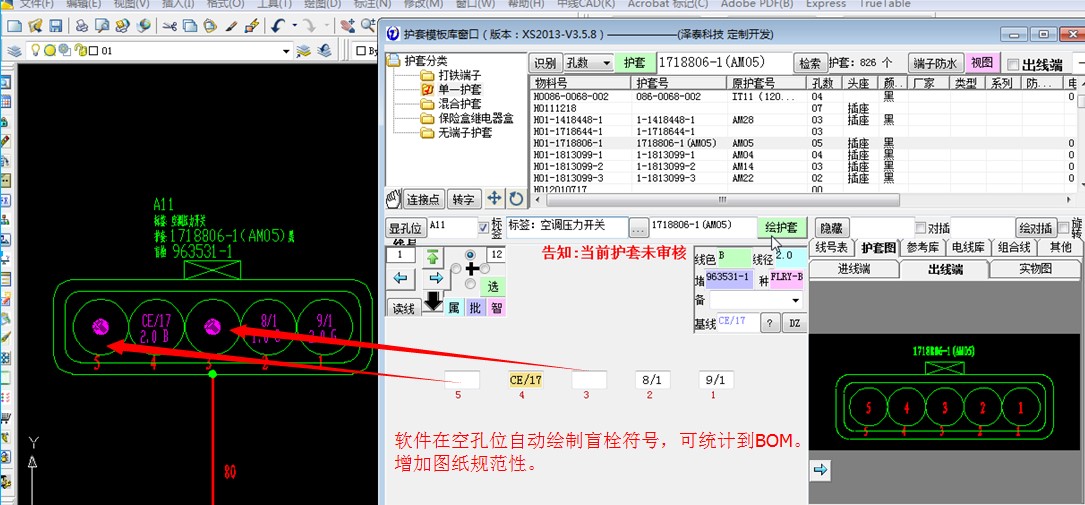Image resolution: width=1085 pixels, height=505 pixels.
Task: Click the blue left arrow button
Action: [x=400, y=278]
